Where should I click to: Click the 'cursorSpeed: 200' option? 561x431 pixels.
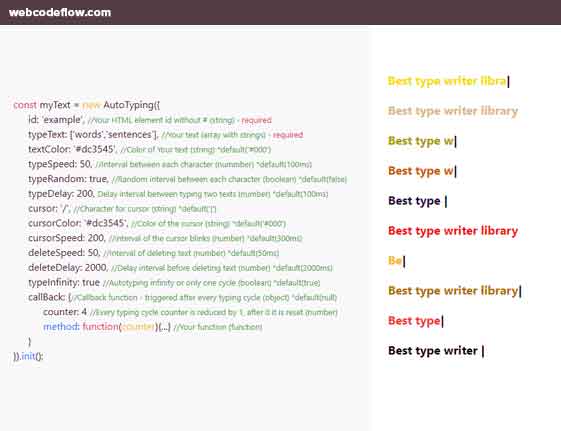(x=67, y=238)
